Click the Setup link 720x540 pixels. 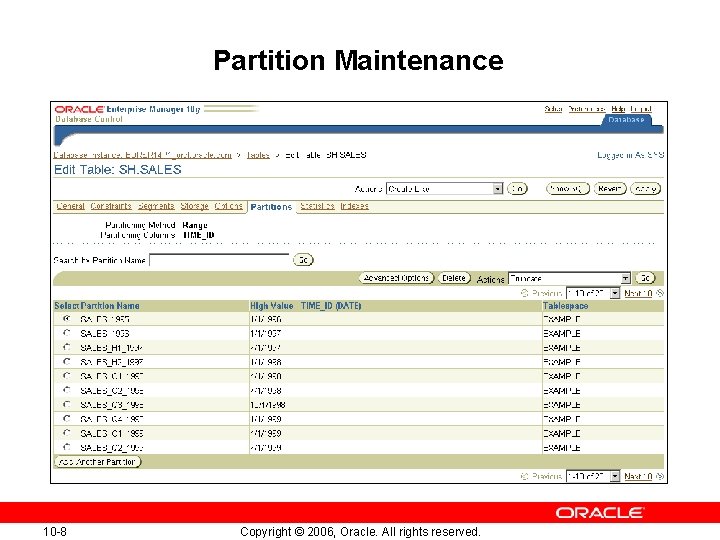(x=553, y=109)
